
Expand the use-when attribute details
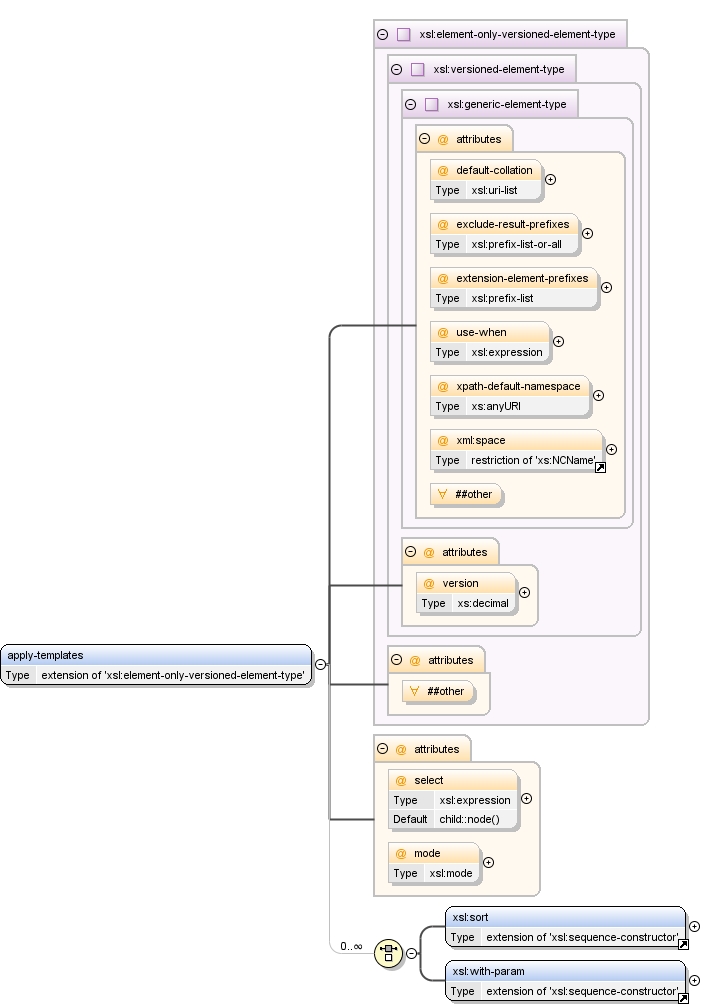point(558,341)
